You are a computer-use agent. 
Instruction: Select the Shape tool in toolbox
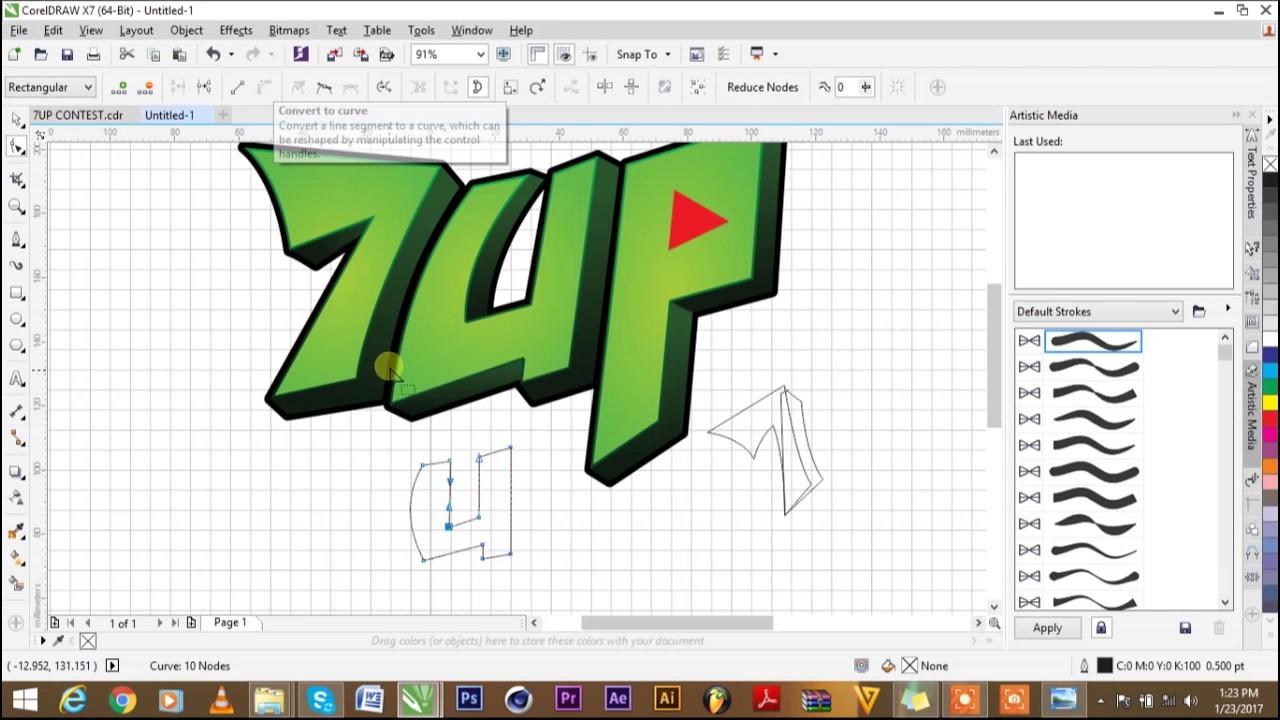17,147
